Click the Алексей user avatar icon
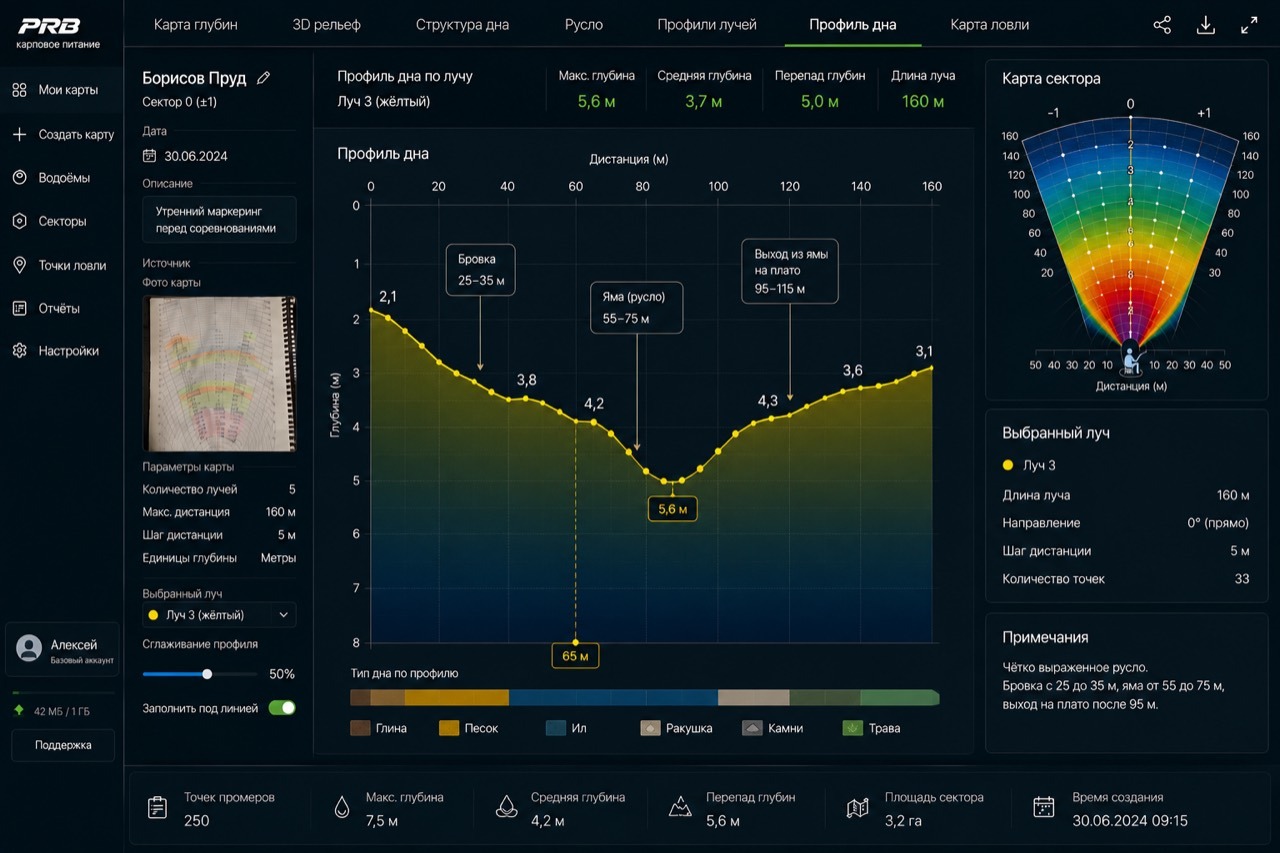Screen dimensions: 1280x853 tap(30, 648)
